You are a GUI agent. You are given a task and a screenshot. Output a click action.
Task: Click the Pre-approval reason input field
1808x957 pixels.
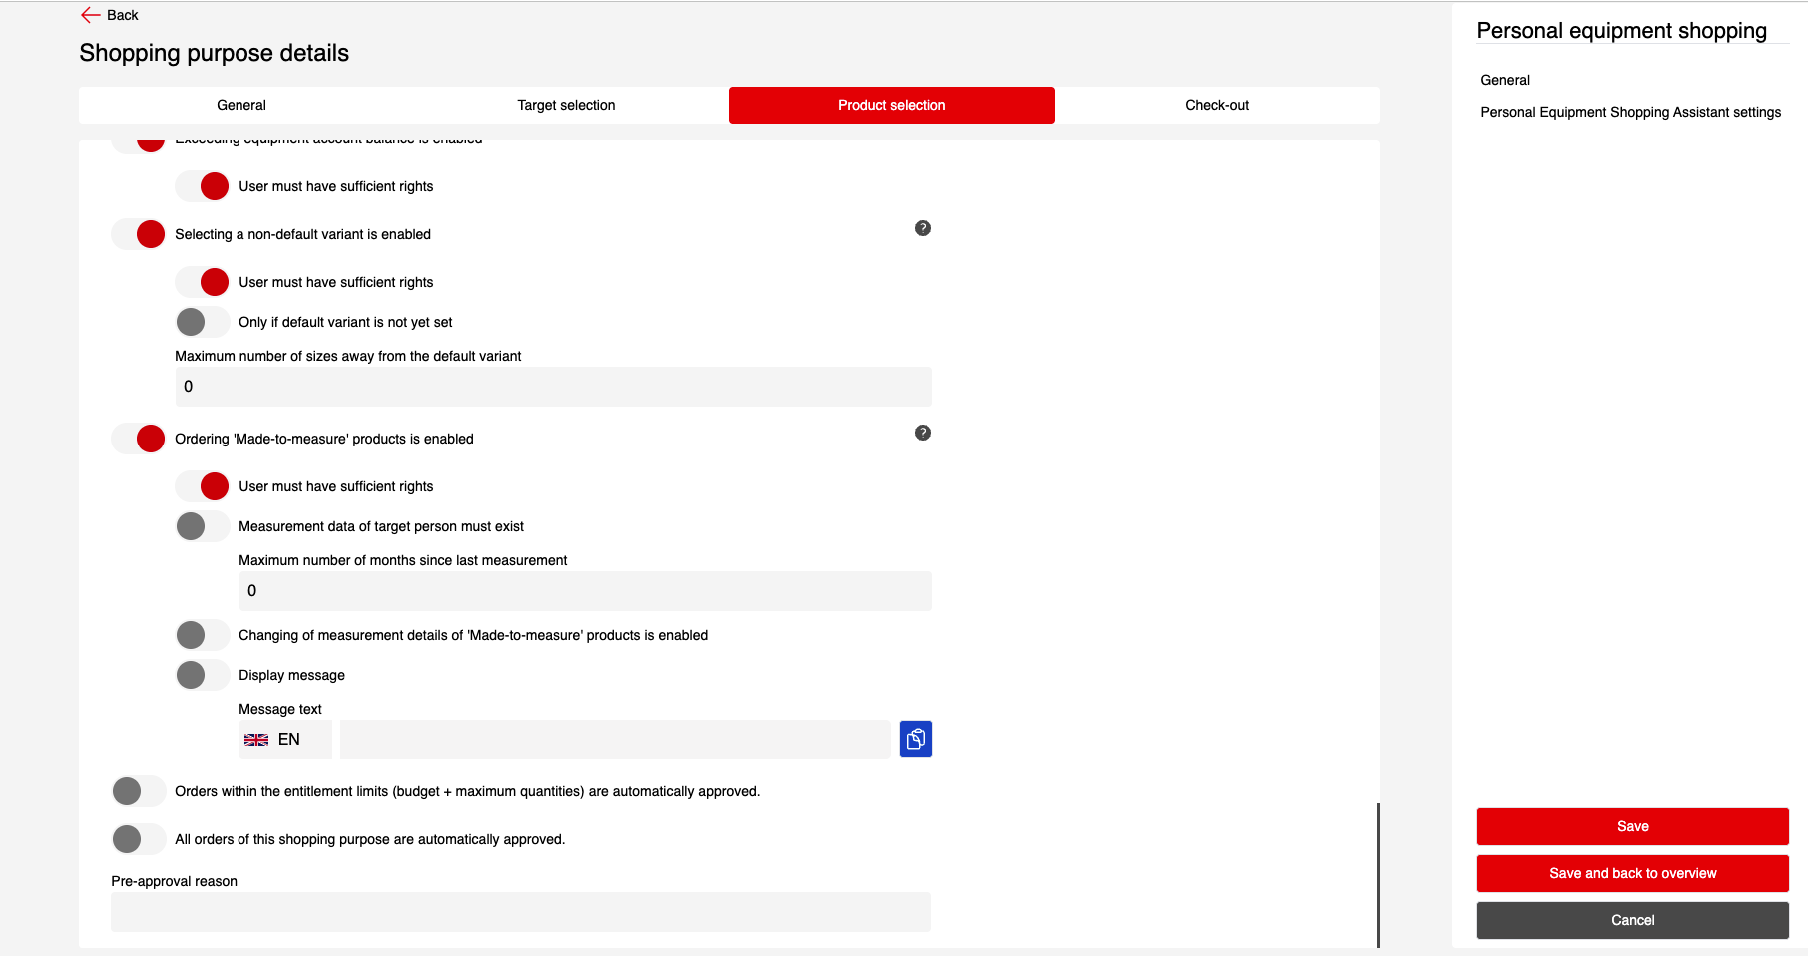pos(520,912)
